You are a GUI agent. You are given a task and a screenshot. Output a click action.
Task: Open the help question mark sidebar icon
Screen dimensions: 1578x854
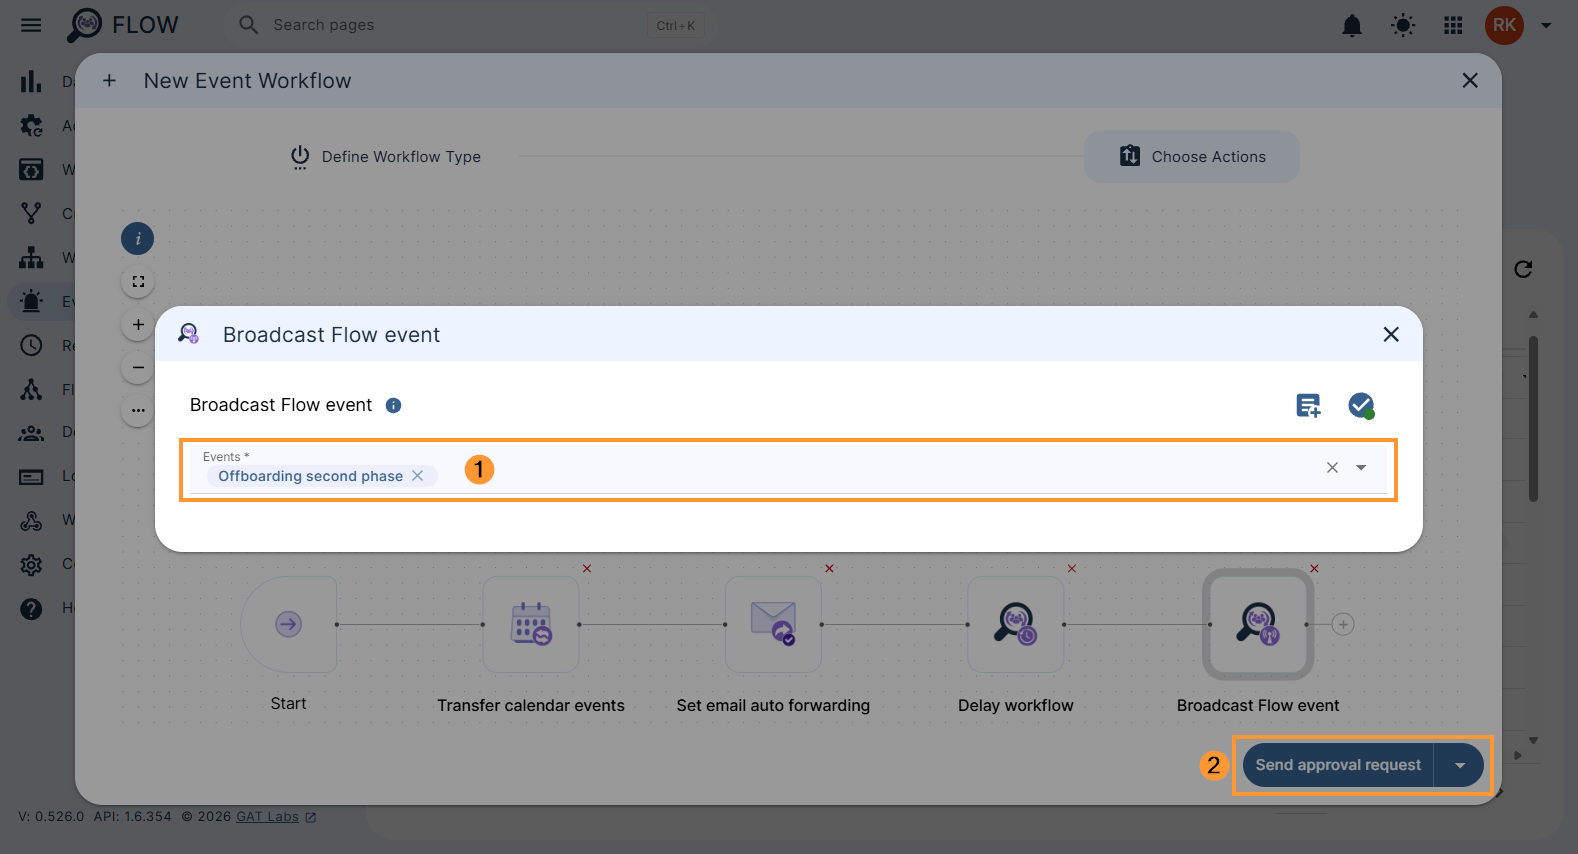[x=31, y=609]
